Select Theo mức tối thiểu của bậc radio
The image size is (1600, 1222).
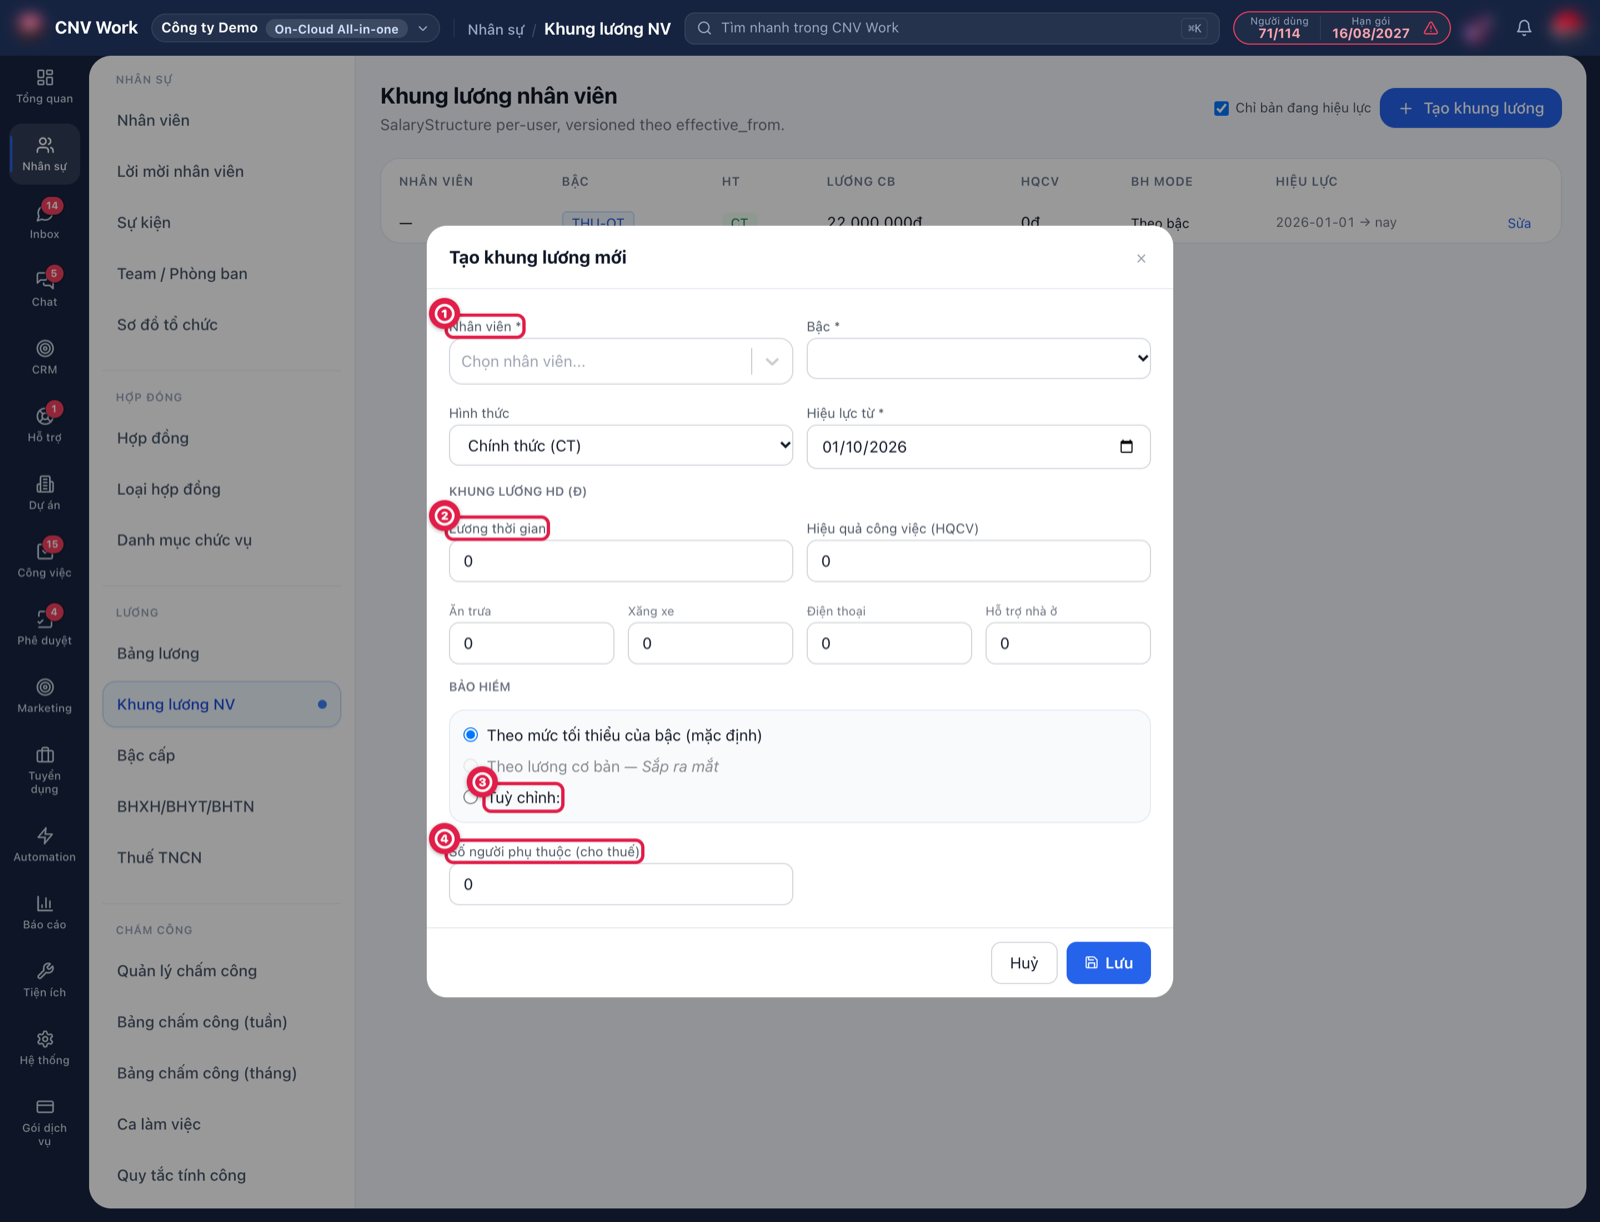click(470, 735)
